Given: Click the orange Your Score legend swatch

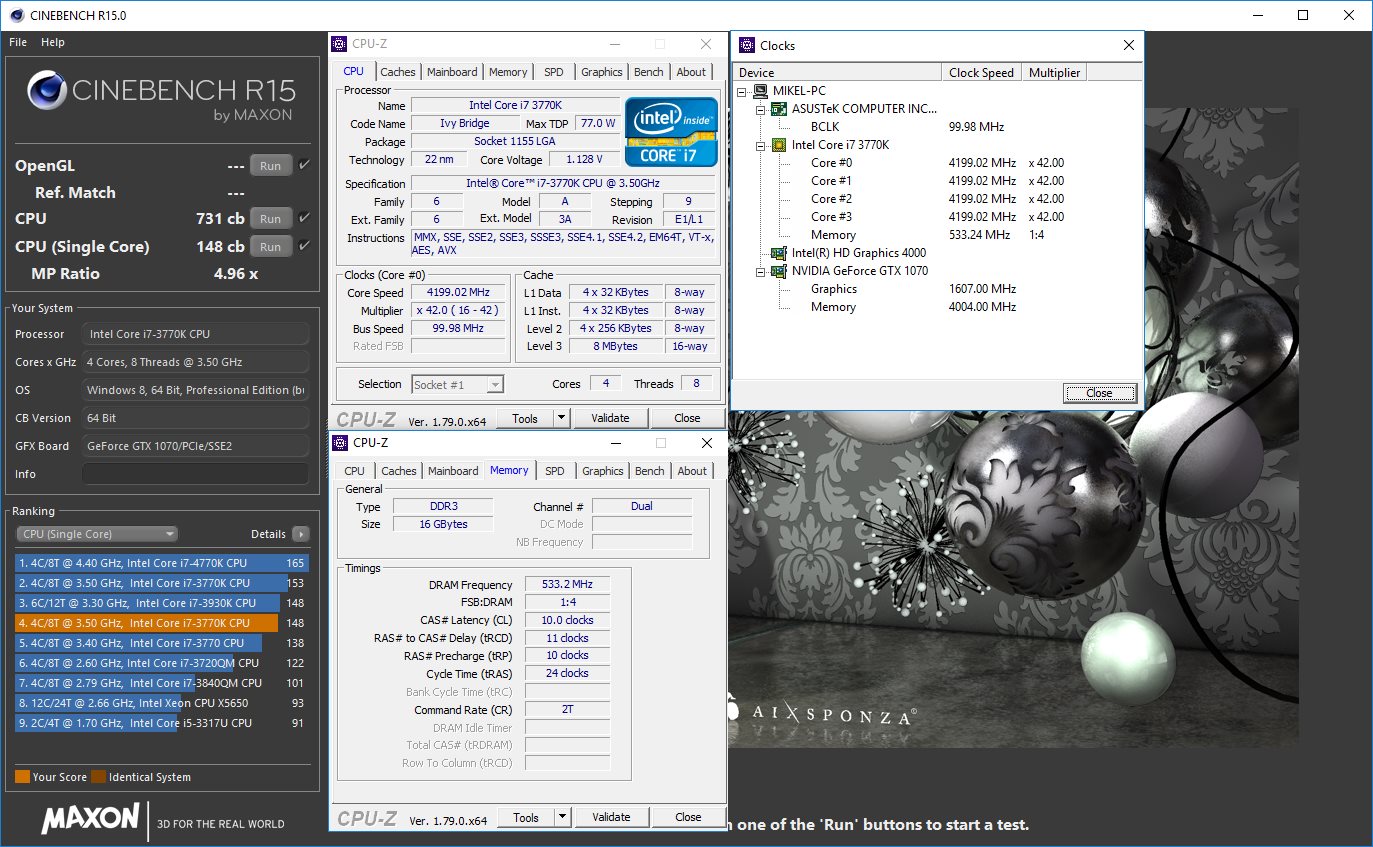Looking at the screenshot, I should (x=22, y=777).
